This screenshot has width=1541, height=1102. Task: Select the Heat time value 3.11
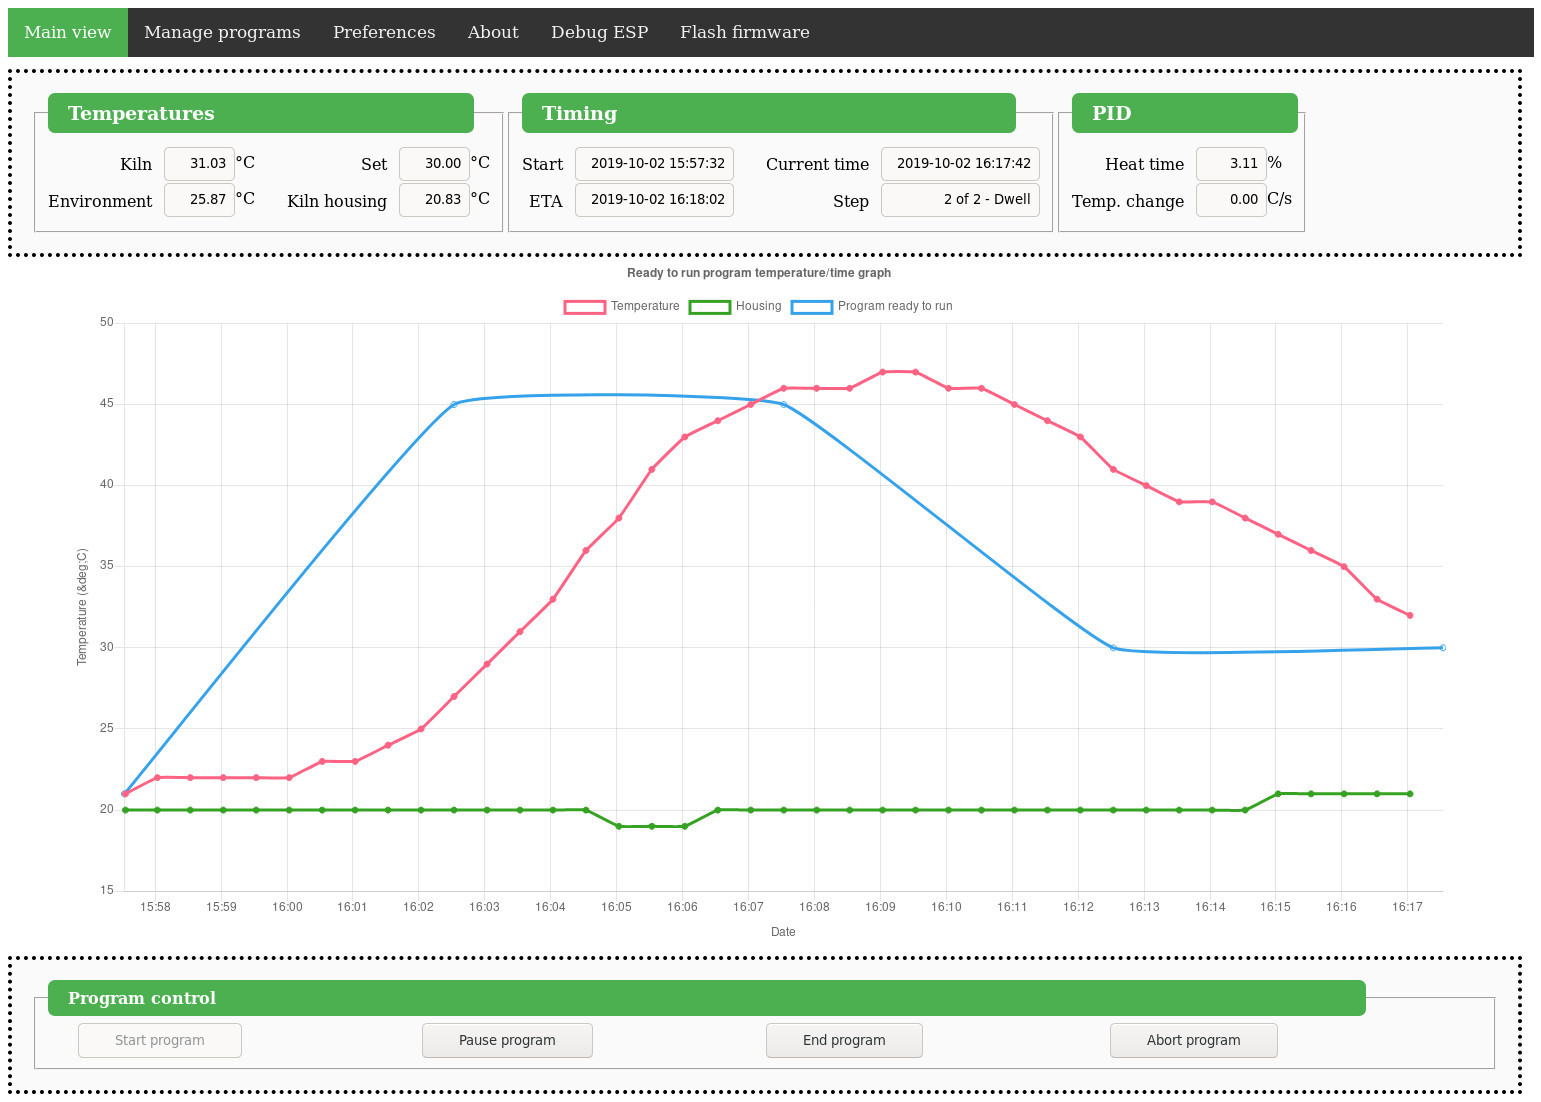pos(1231,163)
